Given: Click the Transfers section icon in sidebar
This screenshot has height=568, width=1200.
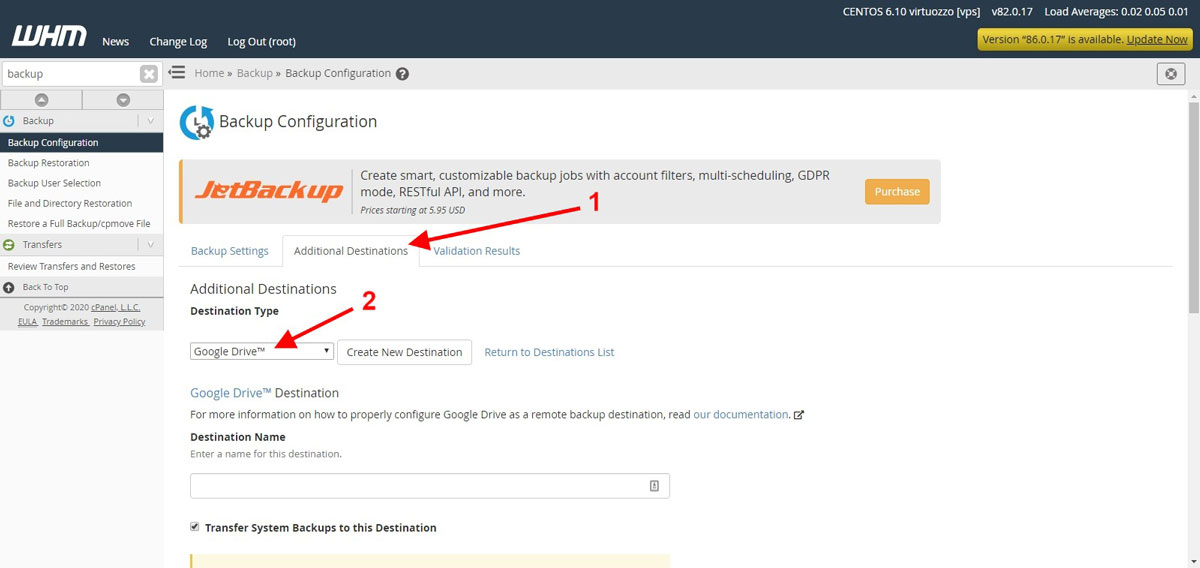Looking at the screenshot, I should pos(9,245).
